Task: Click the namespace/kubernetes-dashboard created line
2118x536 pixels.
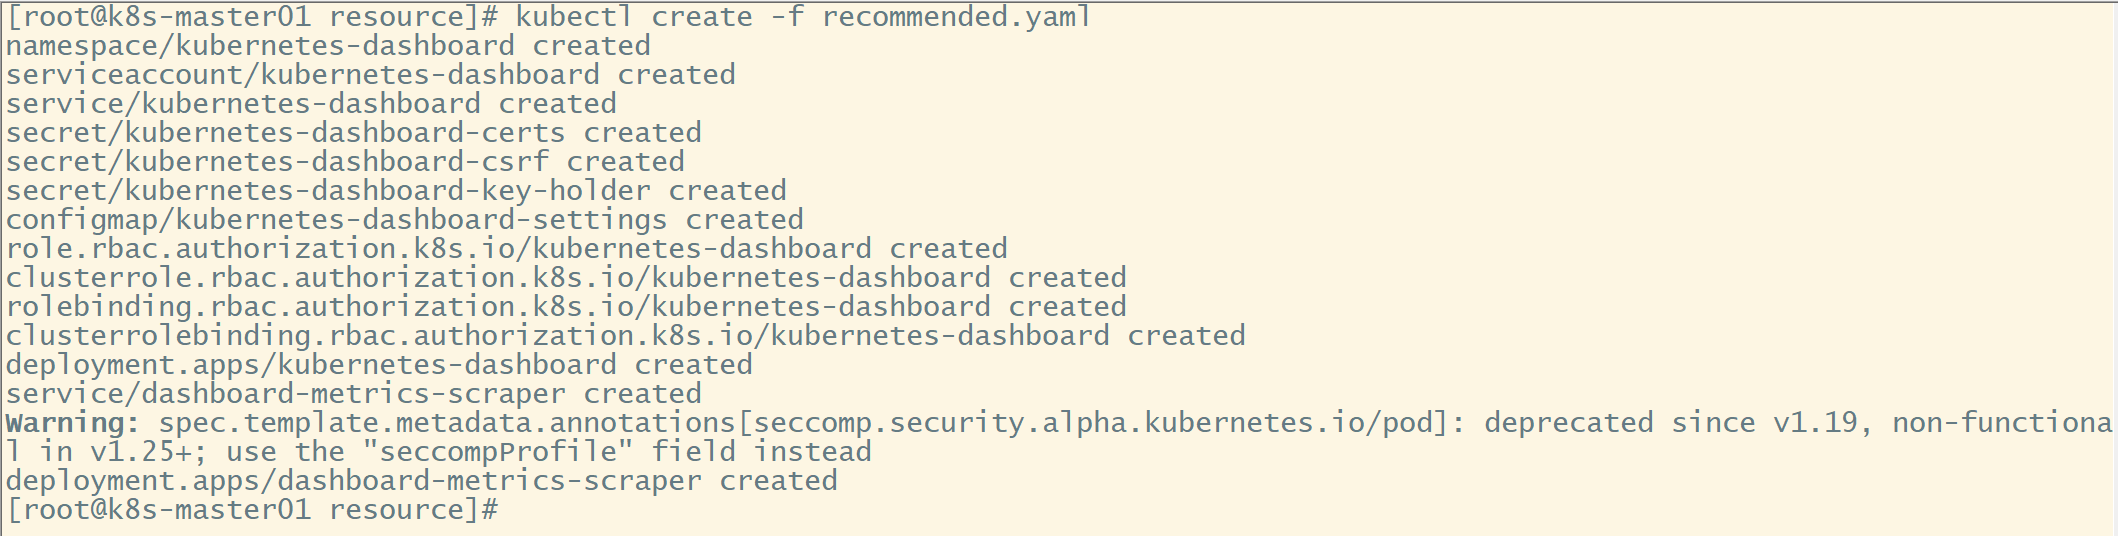Action: tap(328, 47)
